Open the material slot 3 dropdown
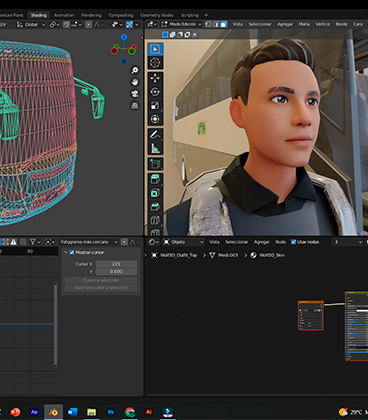The height and width of the screenshot is (420, 368). [x=347, y=242]
